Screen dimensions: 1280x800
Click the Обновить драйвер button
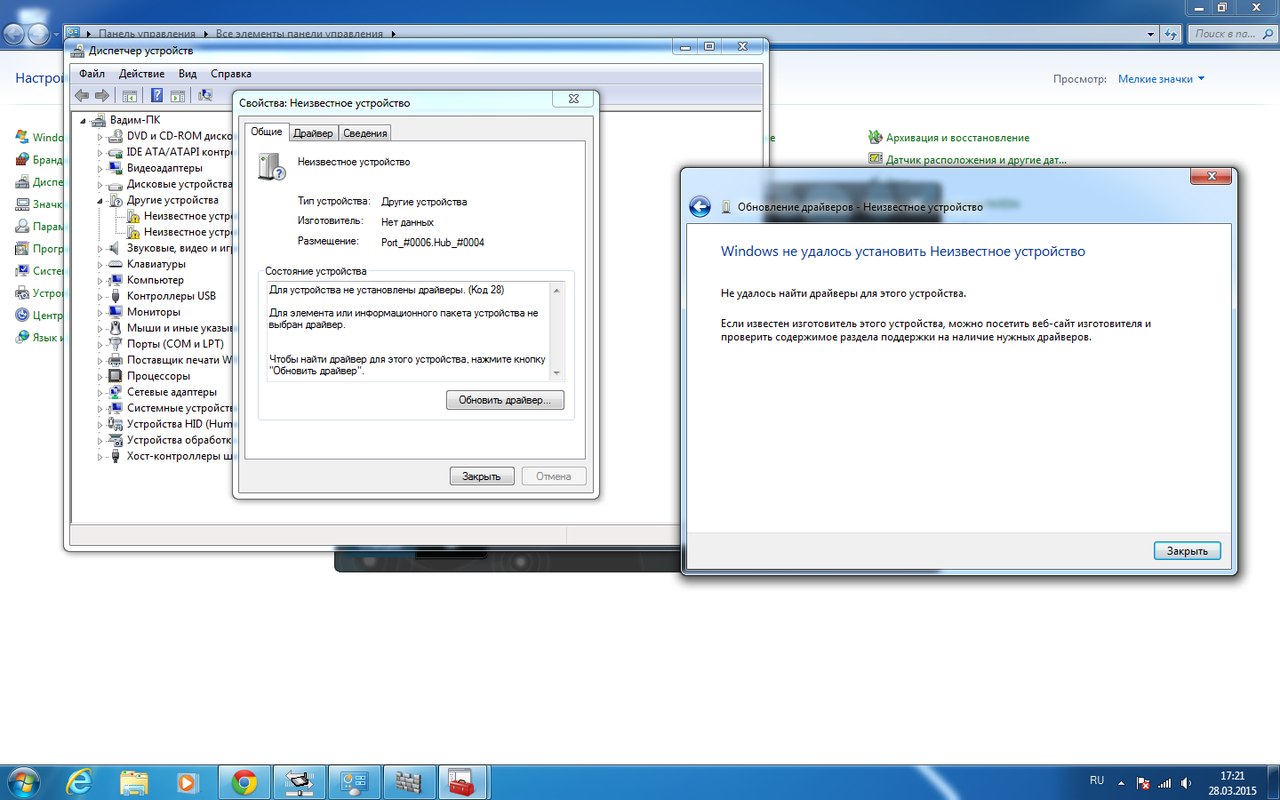pyautogui.click(x=505, y=400)
